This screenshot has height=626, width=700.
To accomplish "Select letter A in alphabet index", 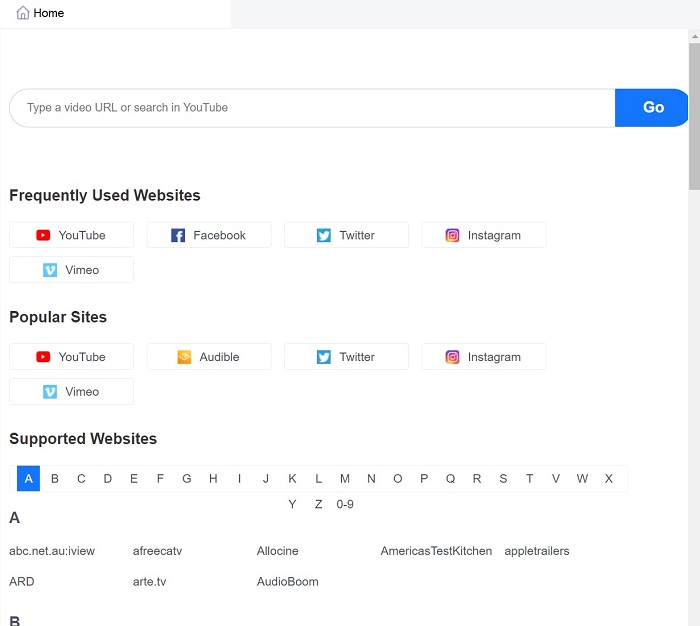I will [x=29, y=479].
